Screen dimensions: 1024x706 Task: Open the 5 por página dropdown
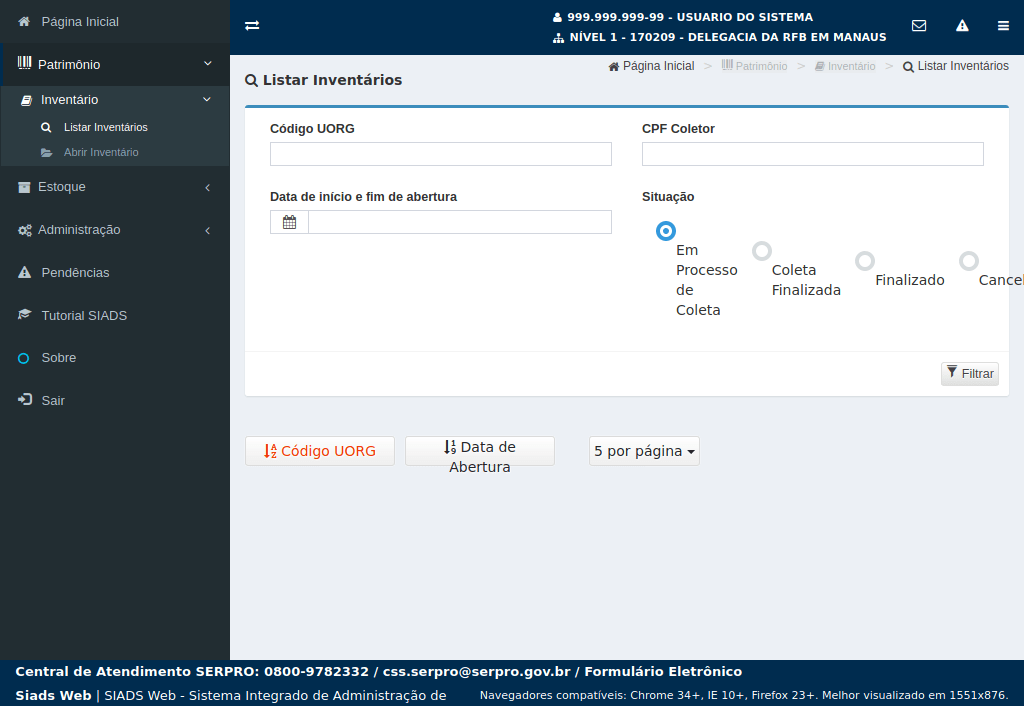click(644, 451)
